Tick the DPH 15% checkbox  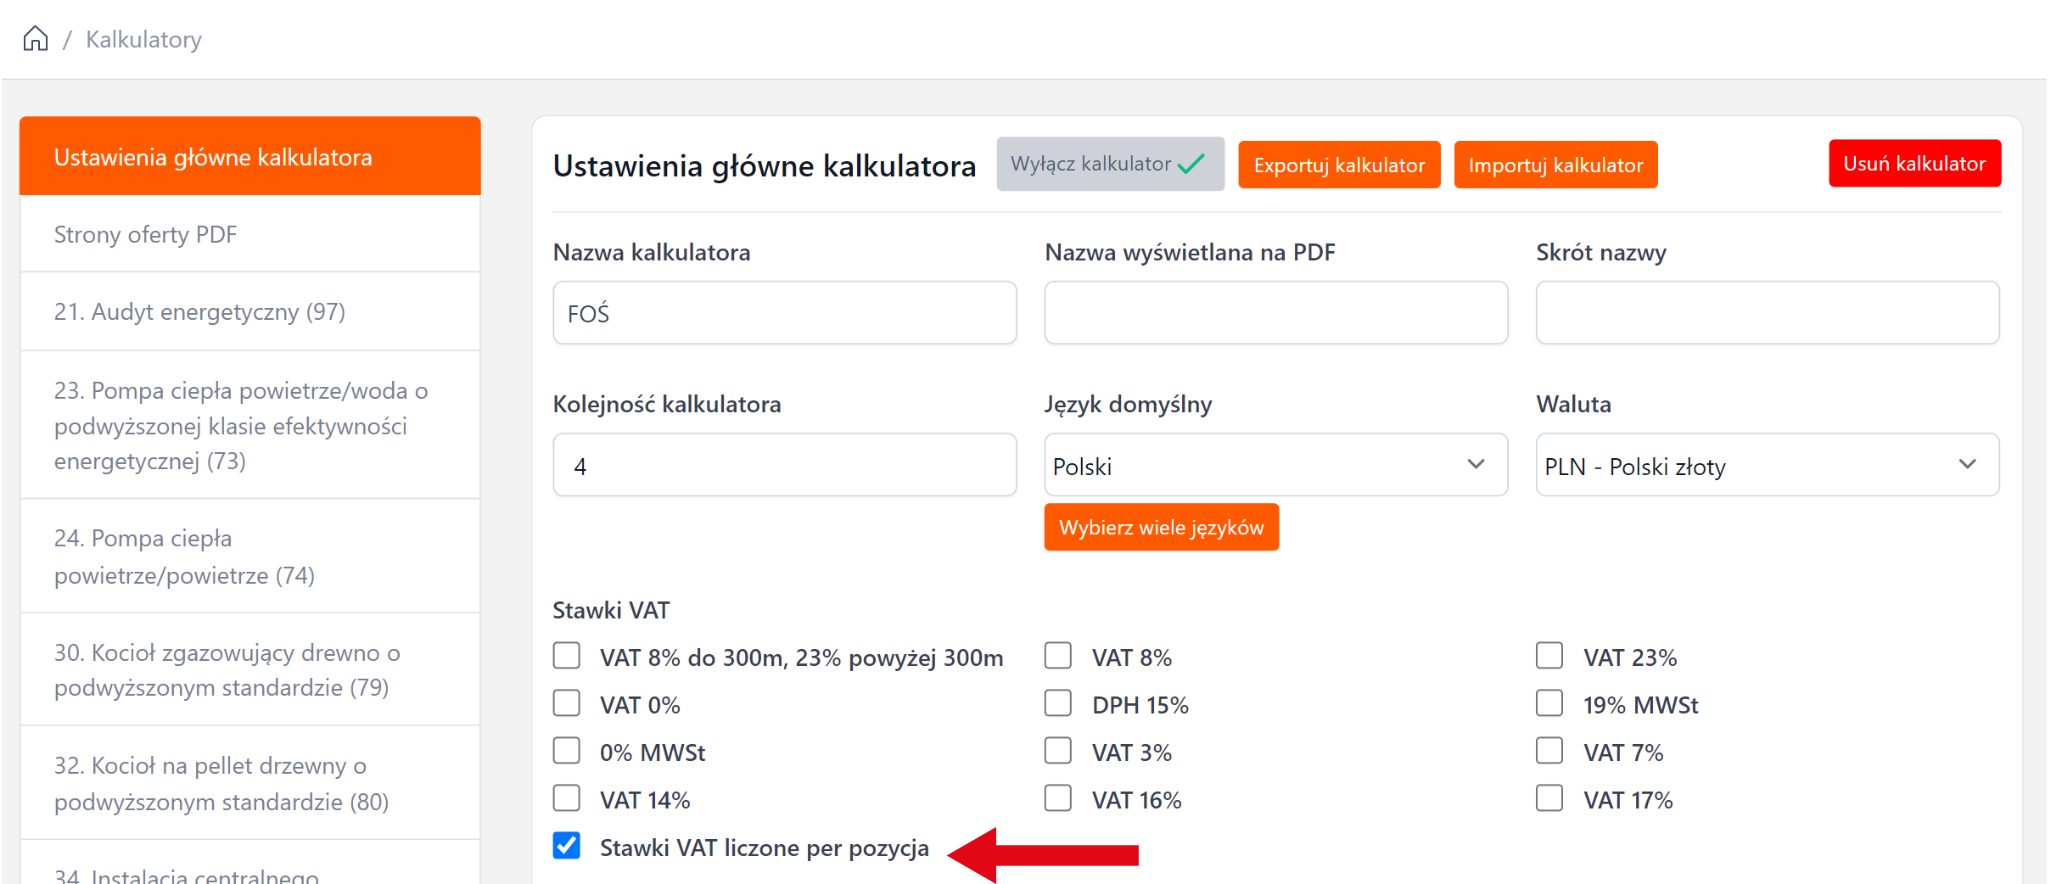pos(1058,704)
